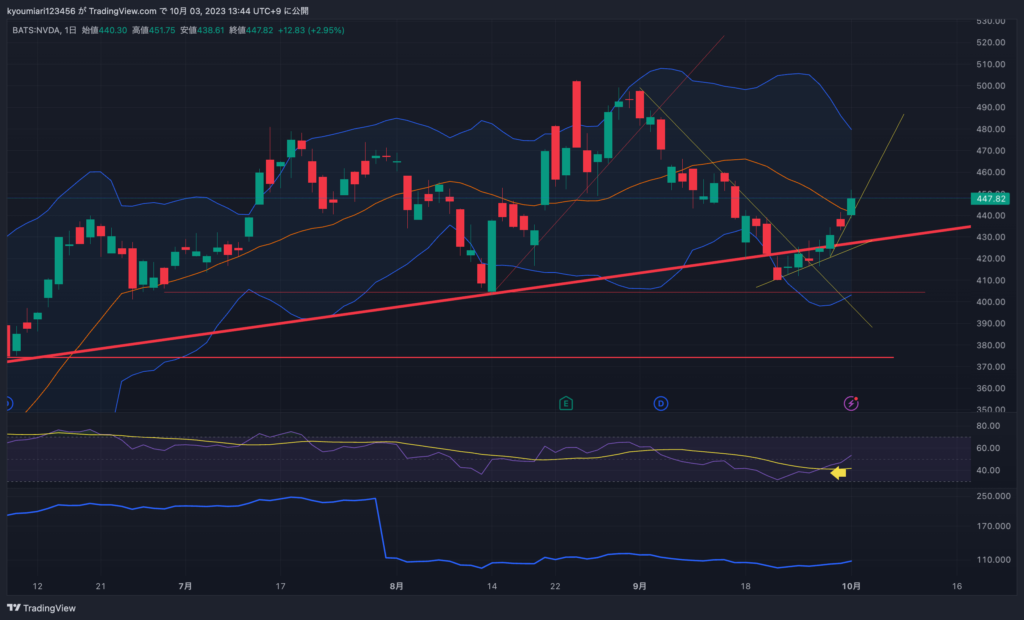Viewport: 1024px width, 620px height.
Task: Click the 16 date axis label
Action: [x=957, y=586]
